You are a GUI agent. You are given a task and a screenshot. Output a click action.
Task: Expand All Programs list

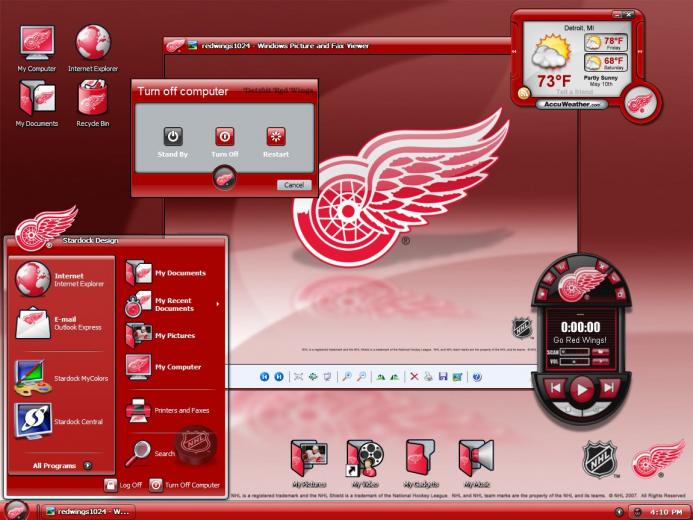tap(62, 466)
